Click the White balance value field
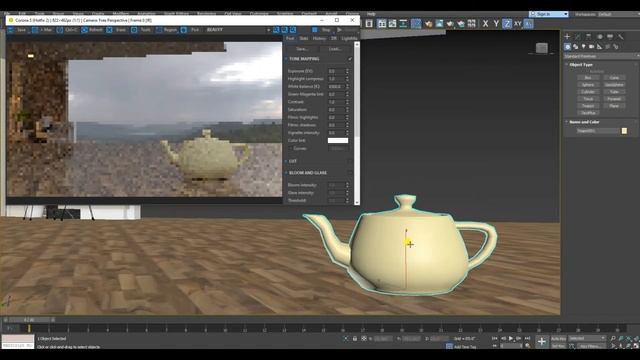The height and width of the screenshot is (360, 640). click(x=336, y=87)
